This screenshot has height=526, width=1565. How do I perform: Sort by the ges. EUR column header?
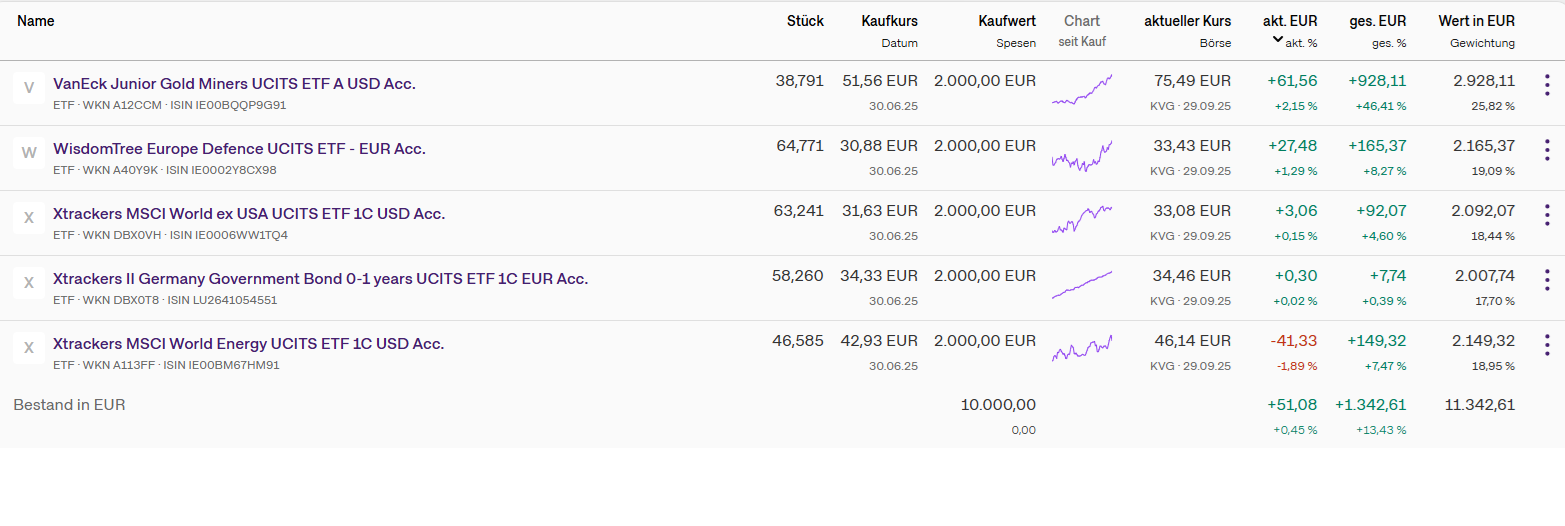click(x=1377, y=21)
